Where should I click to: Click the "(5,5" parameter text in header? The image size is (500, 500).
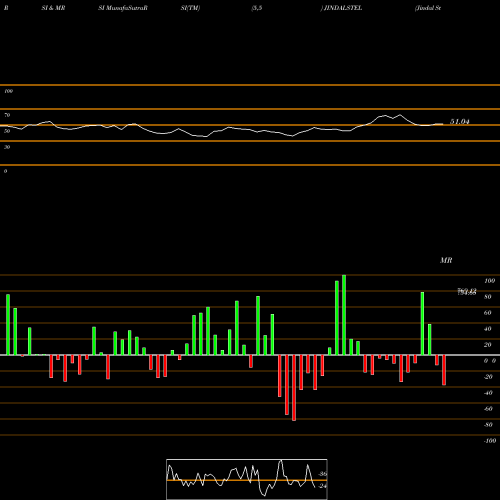(x=257, y=8)
